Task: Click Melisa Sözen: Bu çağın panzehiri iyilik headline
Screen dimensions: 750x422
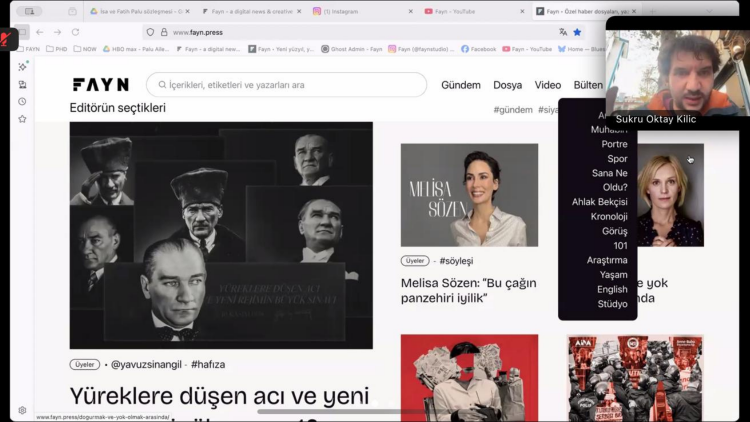Action: tap(469, 290)
